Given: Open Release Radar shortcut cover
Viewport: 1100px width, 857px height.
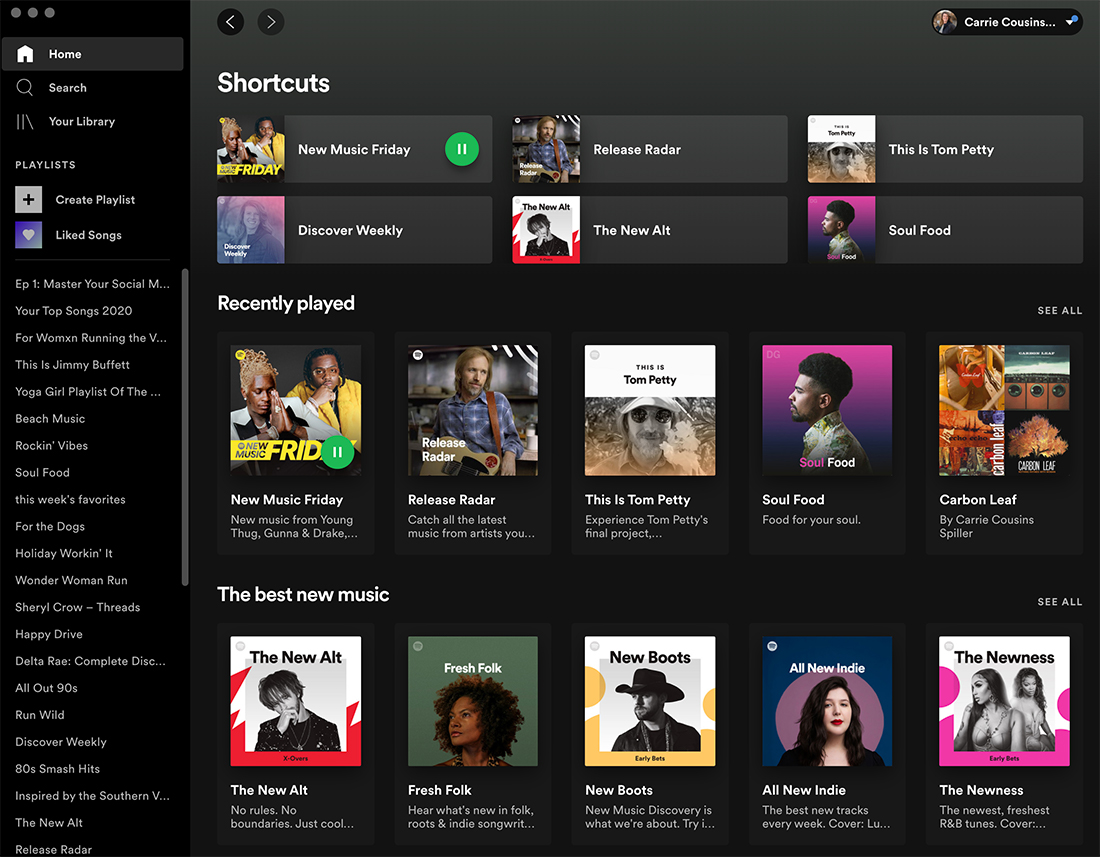Looking at the screenshot, I should pos(546,149).
